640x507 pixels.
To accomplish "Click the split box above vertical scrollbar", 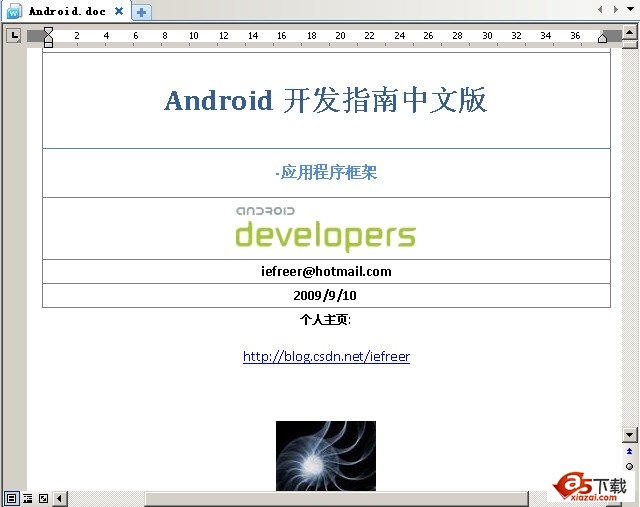I will coord(630,44).
